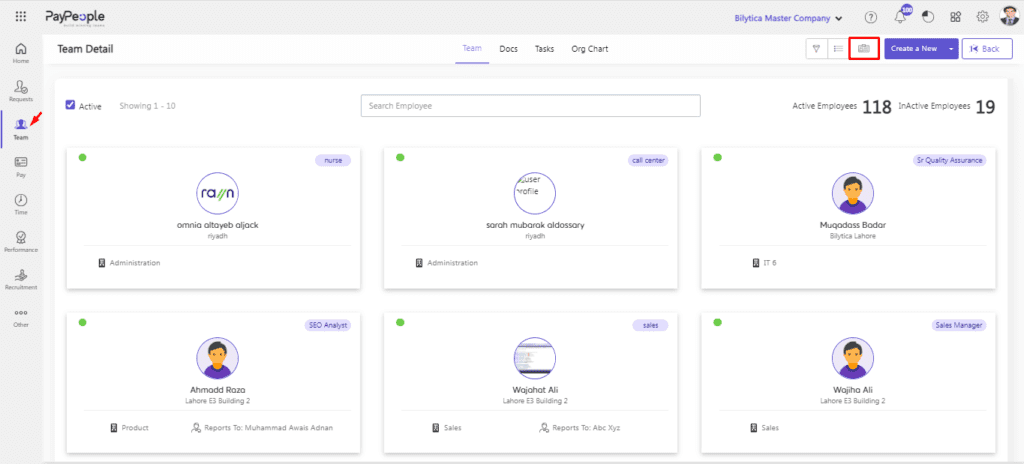Switch to list view icon
The width and height of the screenshot is (1024, 464).
tap(837, 49)
